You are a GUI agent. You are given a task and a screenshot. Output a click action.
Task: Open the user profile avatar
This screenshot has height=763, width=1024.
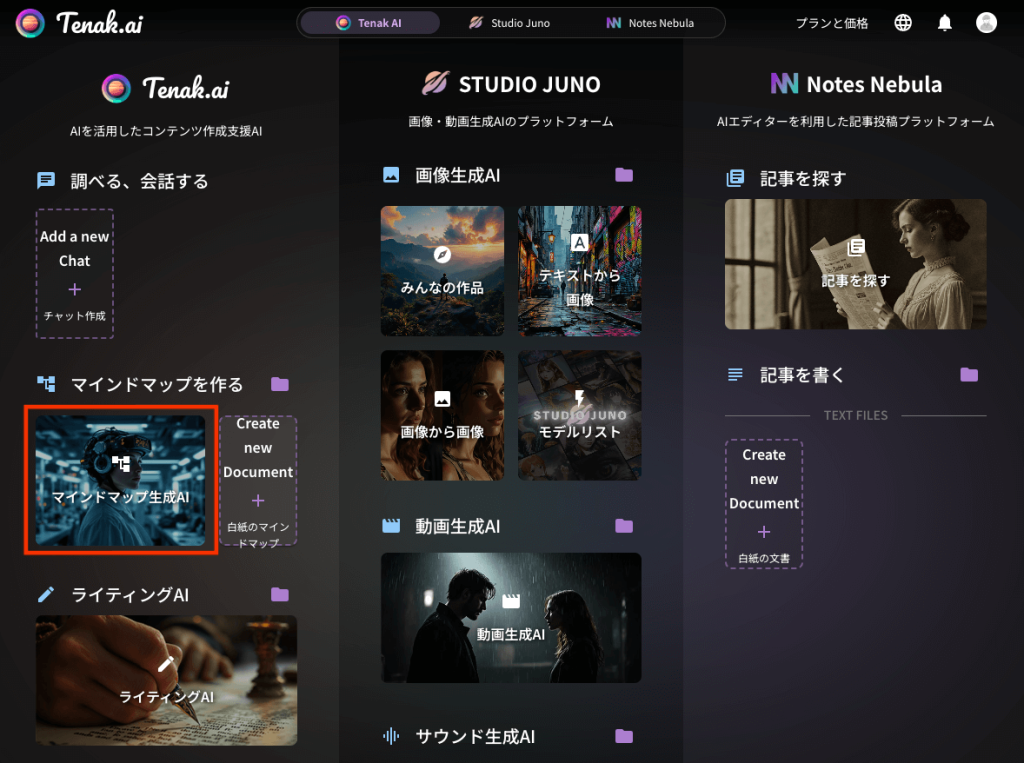[x=986, y=23]
